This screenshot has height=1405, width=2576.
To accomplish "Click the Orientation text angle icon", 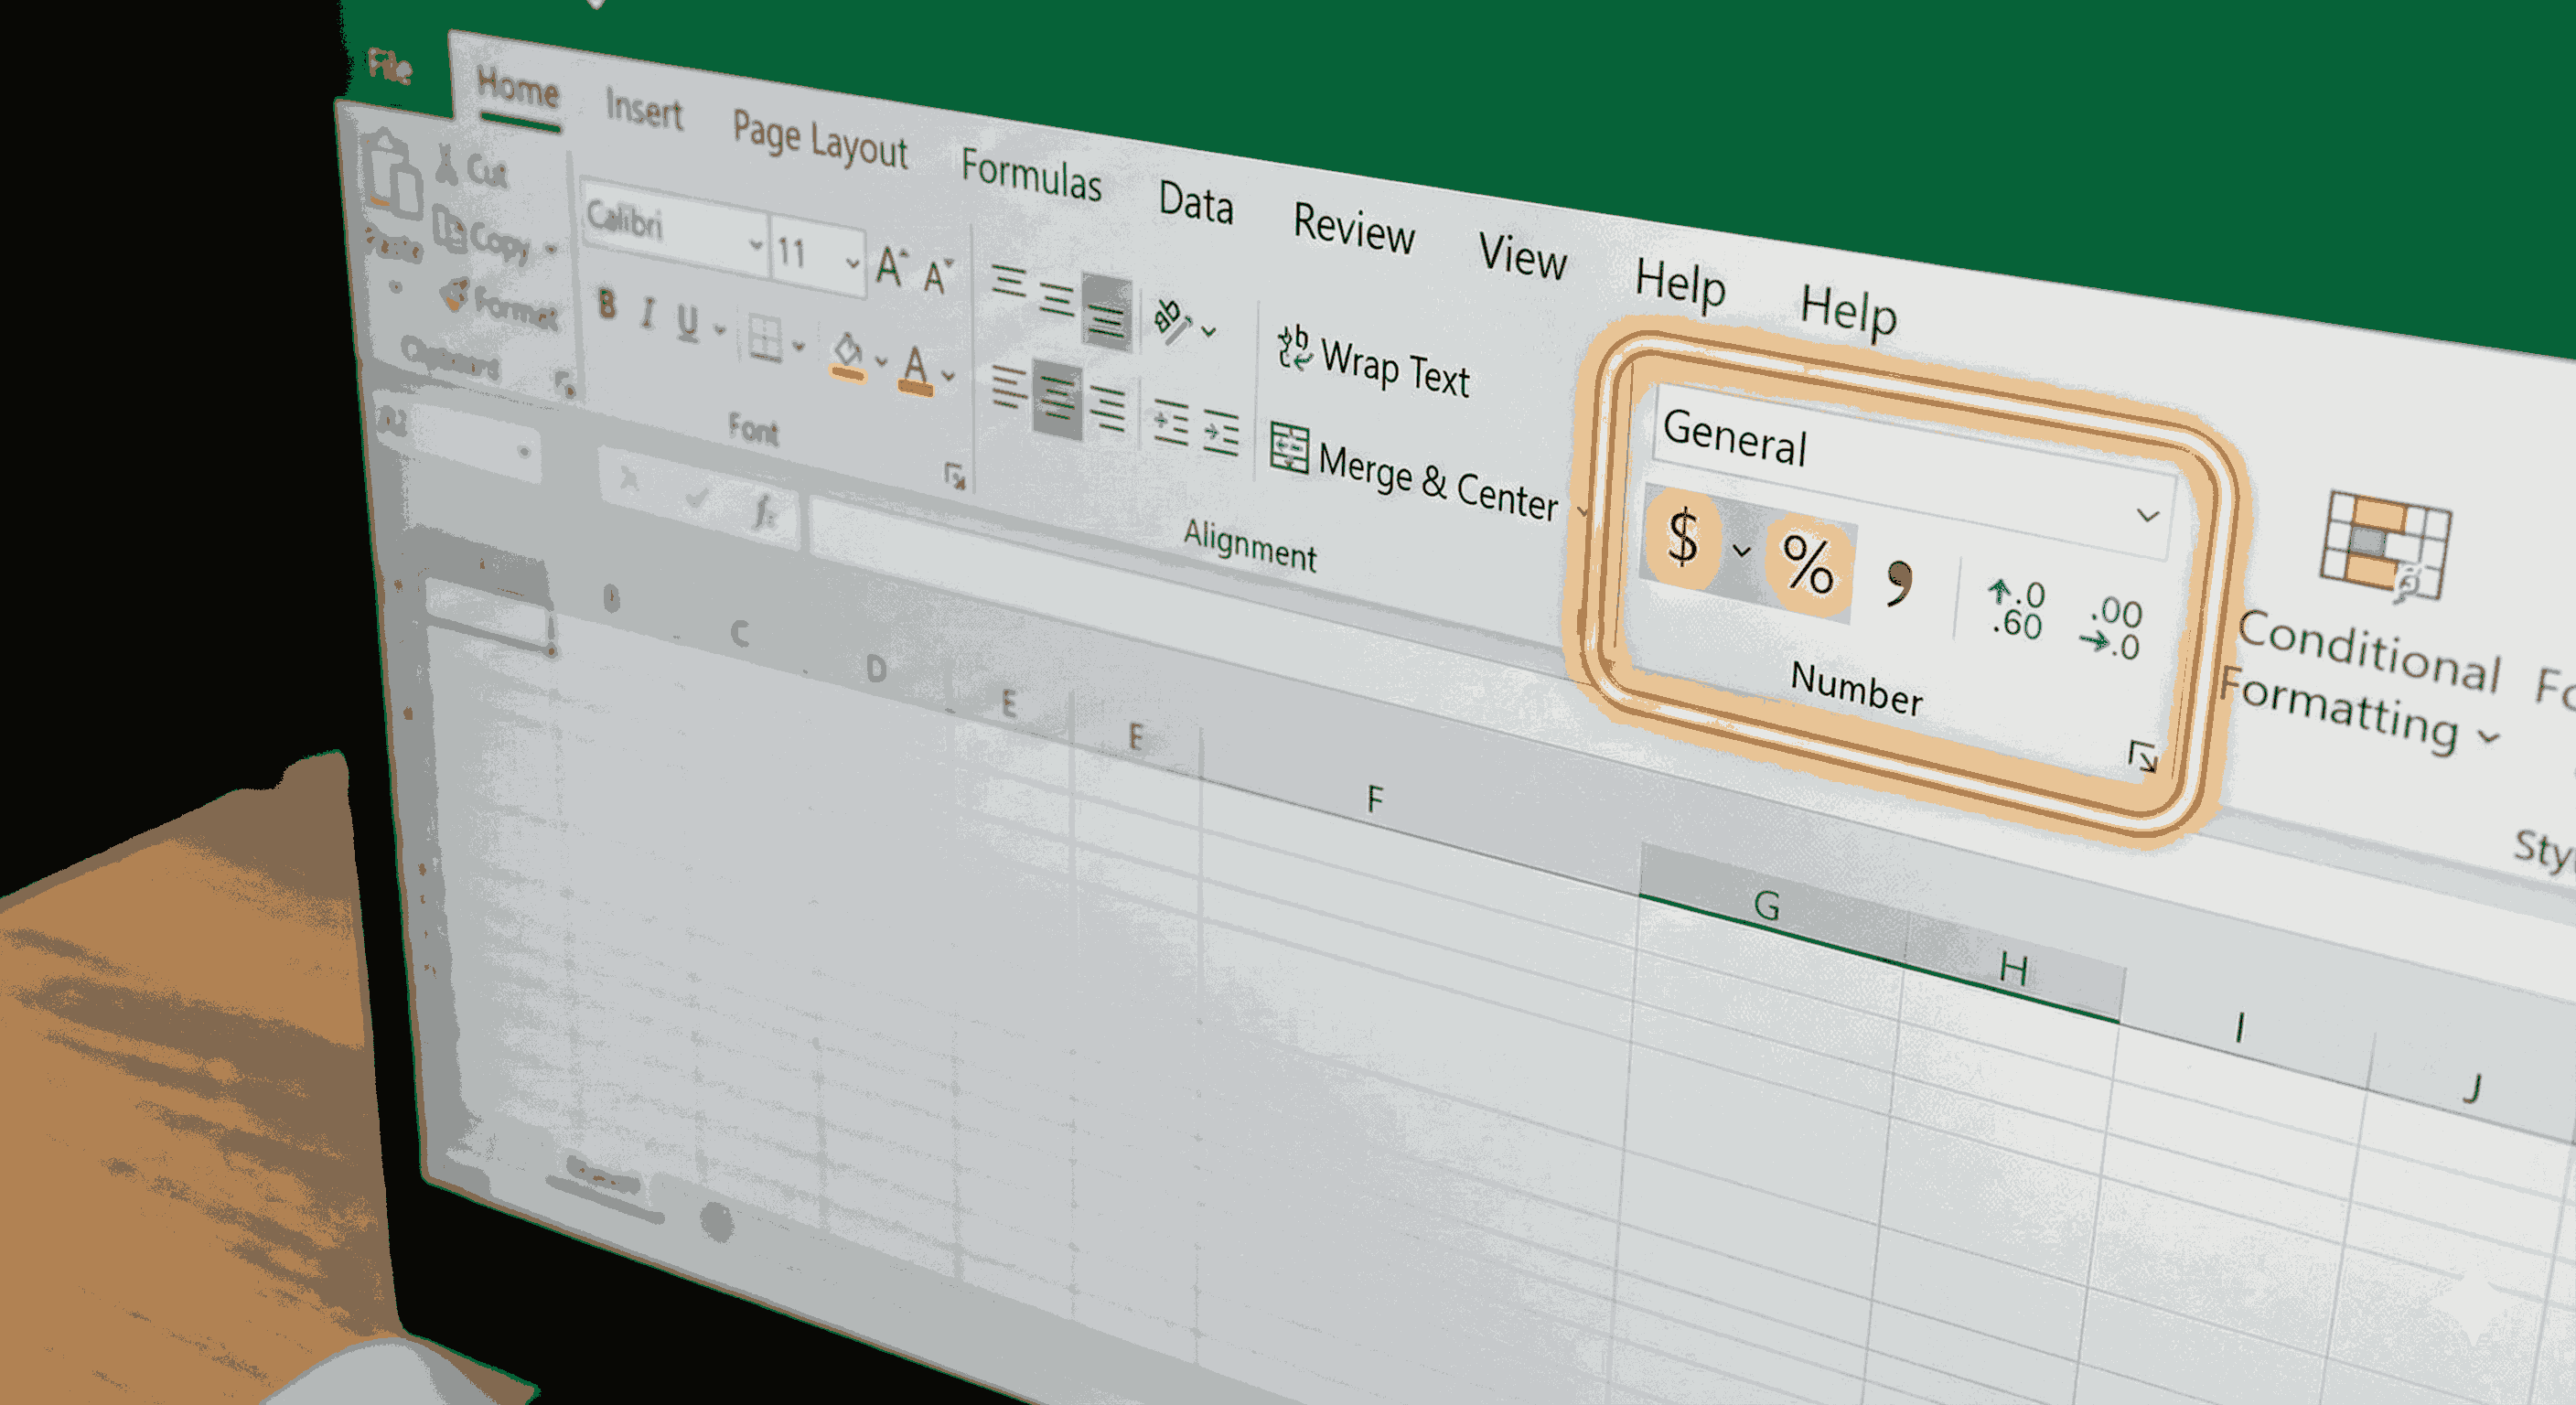I will [1171, 320].
